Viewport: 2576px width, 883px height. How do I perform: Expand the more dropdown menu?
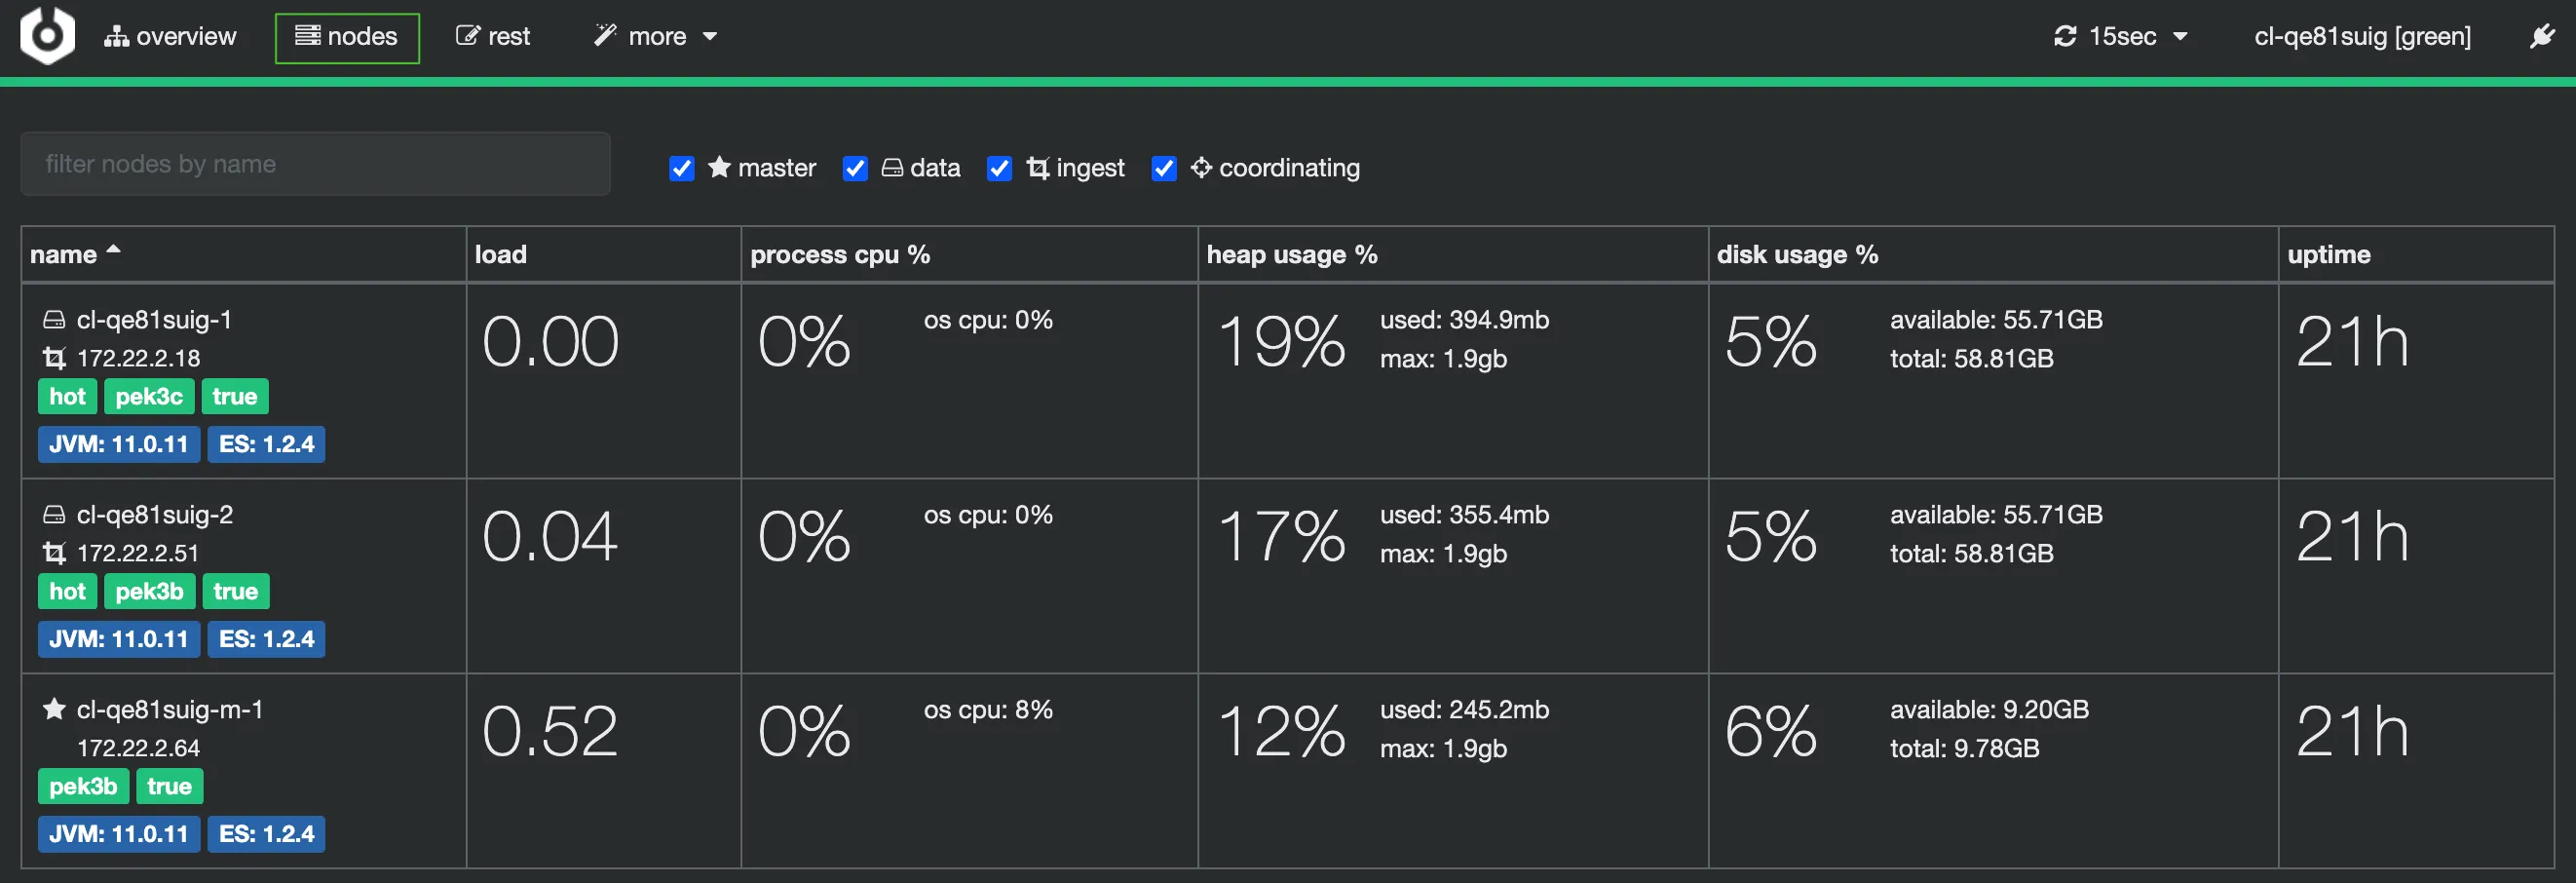[x=655, y=37]
